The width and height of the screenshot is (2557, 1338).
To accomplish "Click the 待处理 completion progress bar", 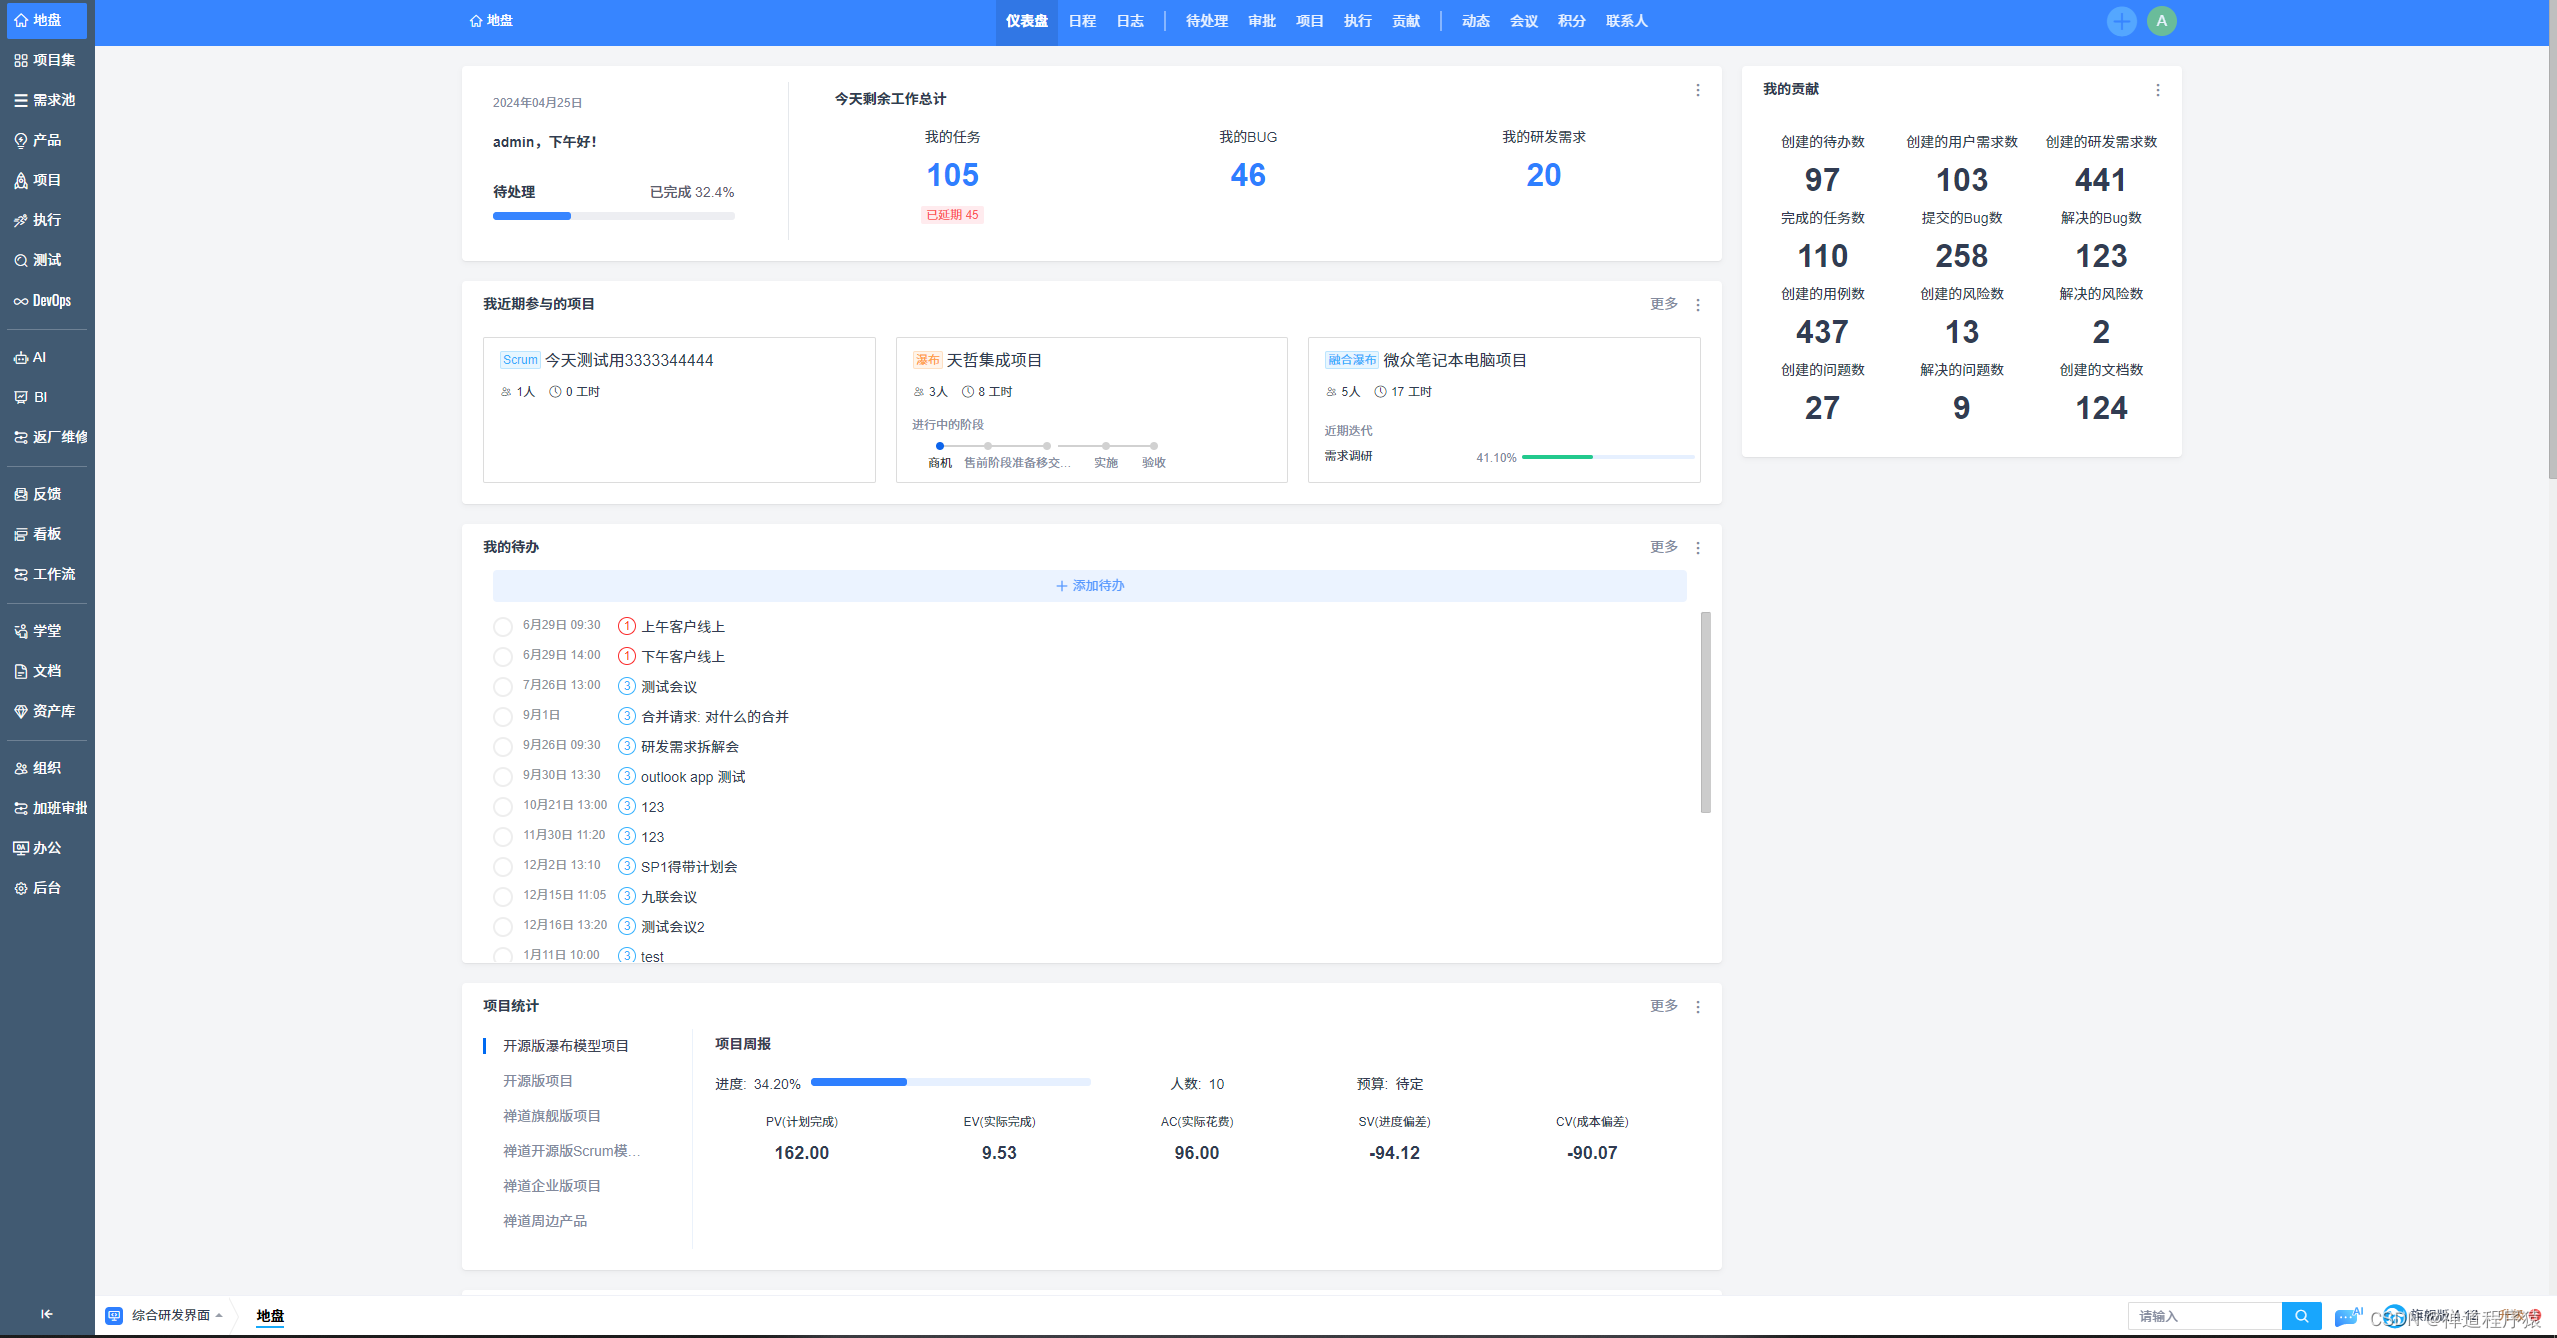I will coord(613,216).
